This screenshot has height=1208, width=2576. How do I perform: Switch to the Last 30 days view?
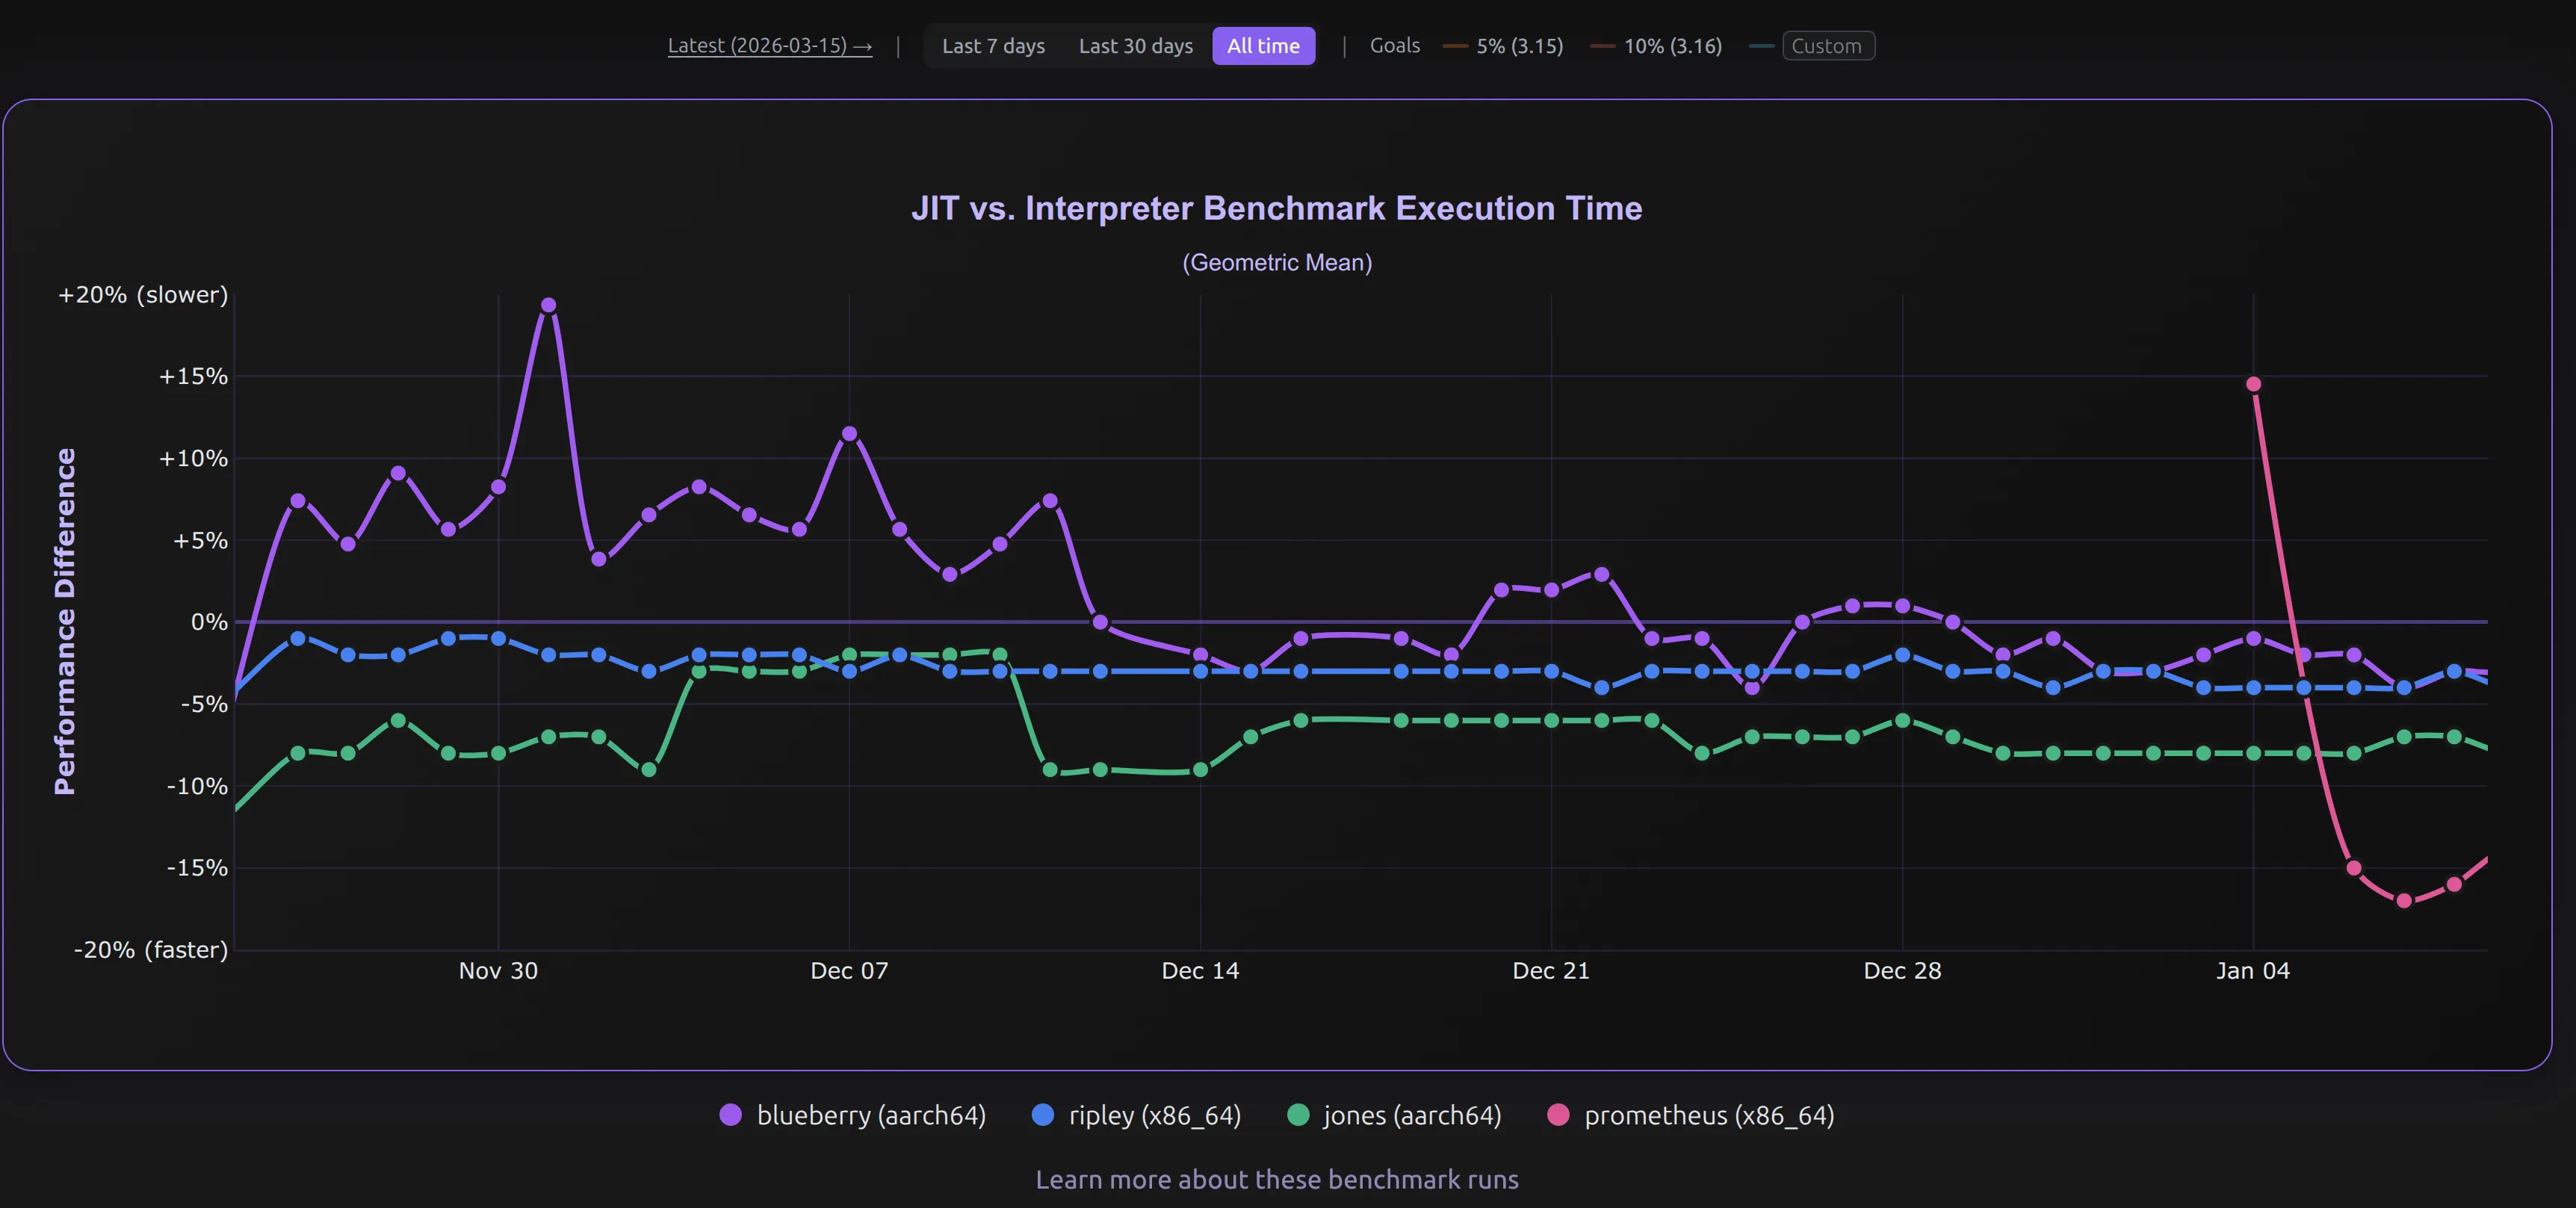pyautogui.click(x=1135, y=46)
